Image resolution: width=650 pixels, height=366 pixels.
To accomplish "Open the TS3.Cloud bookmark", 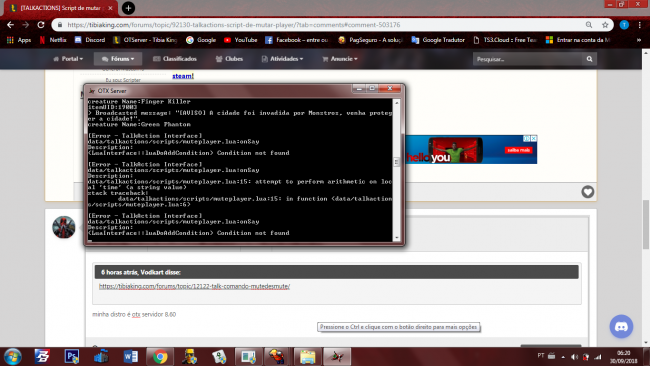I will (x=505, y=40).
